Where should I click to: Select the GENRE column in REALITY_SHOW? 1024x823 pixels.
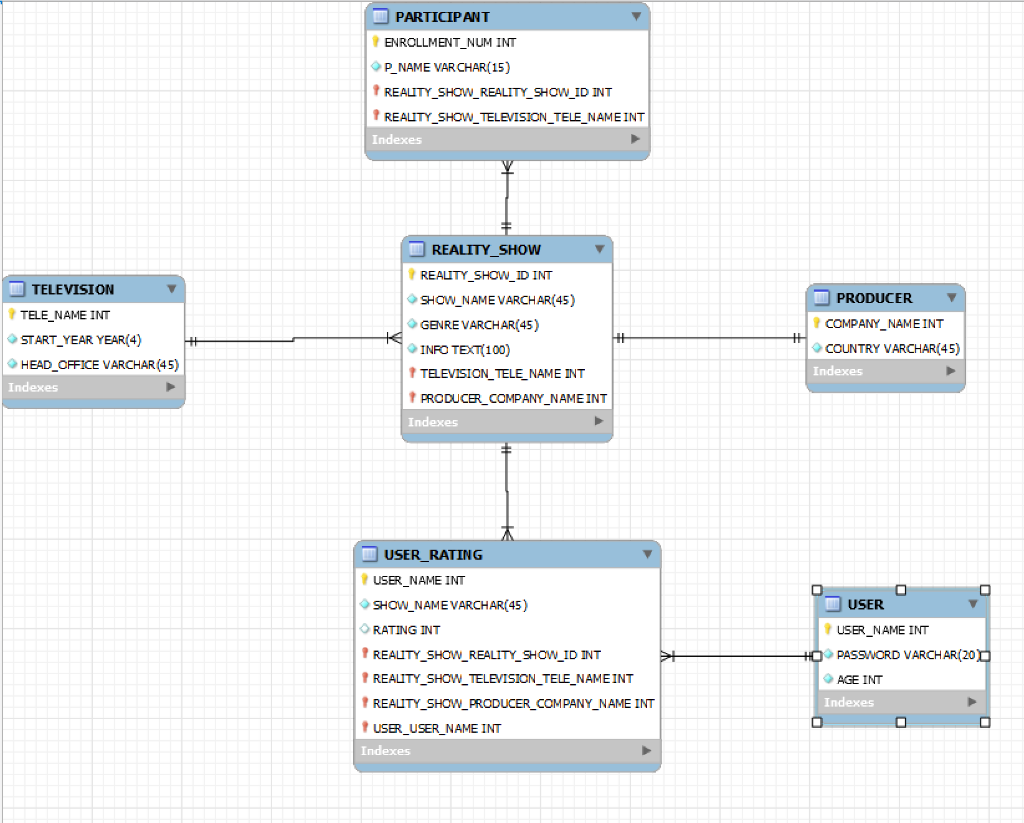click(470, 324)
